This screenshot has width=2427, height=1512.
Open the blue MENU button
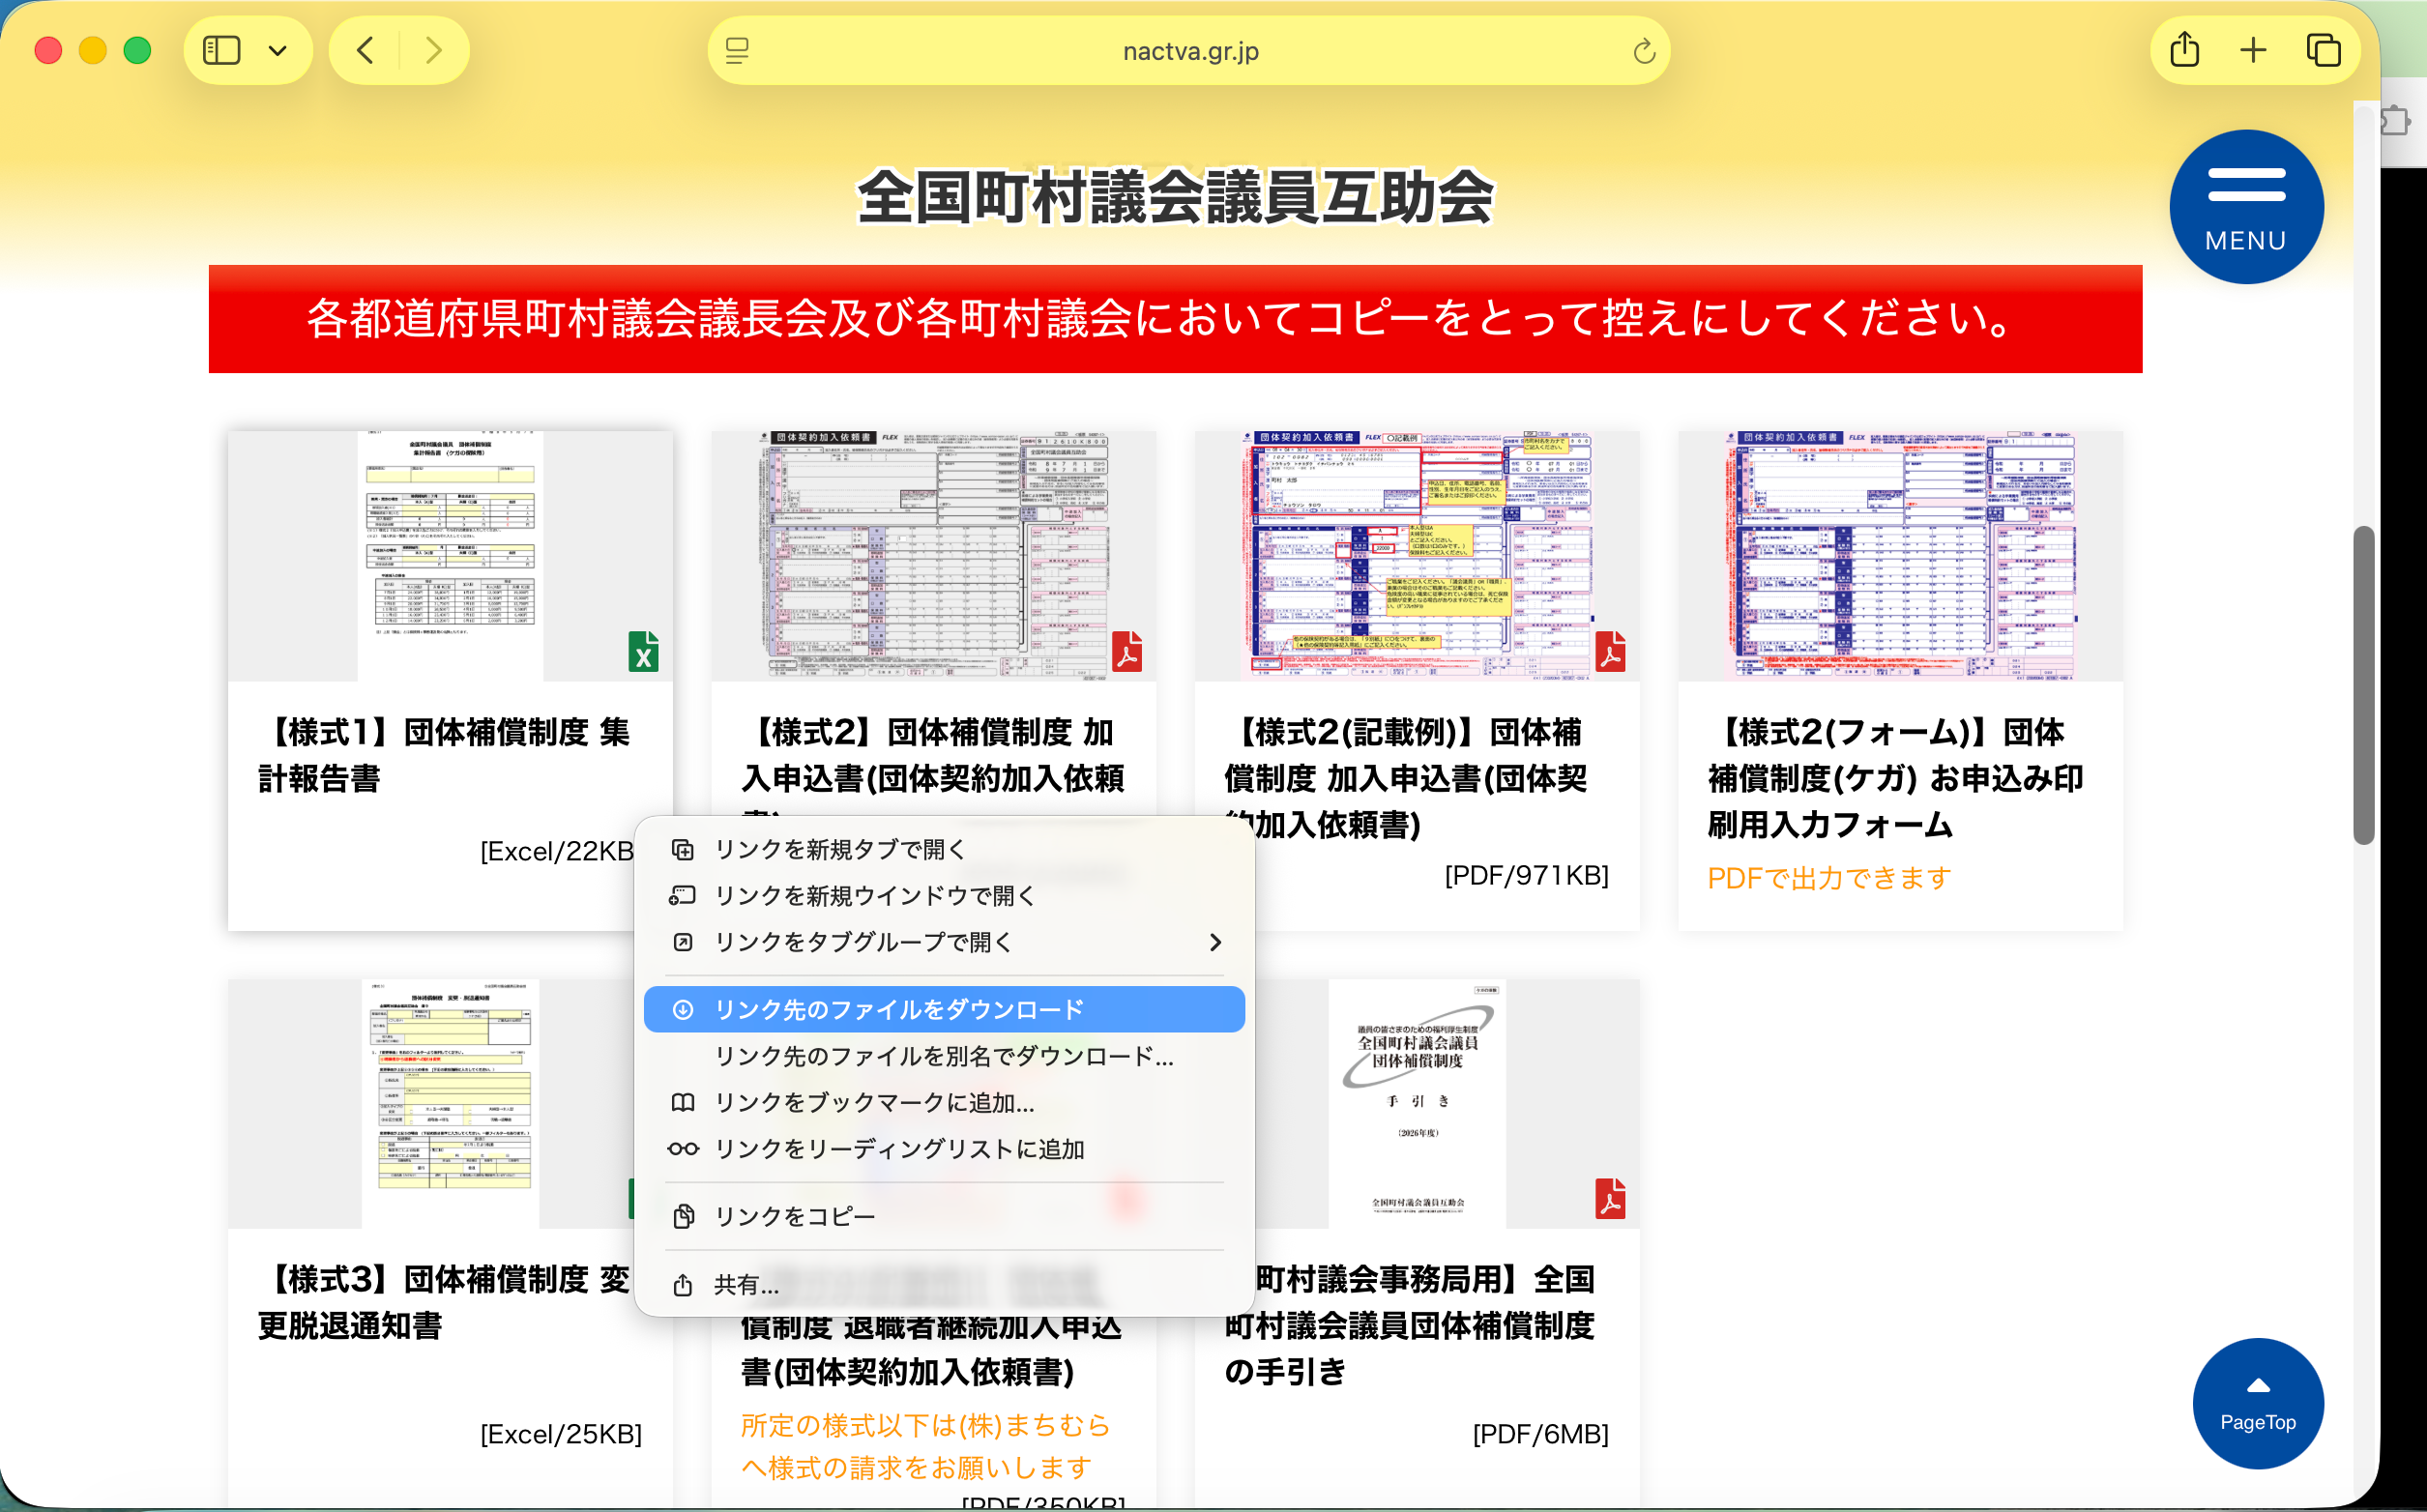2246,207
